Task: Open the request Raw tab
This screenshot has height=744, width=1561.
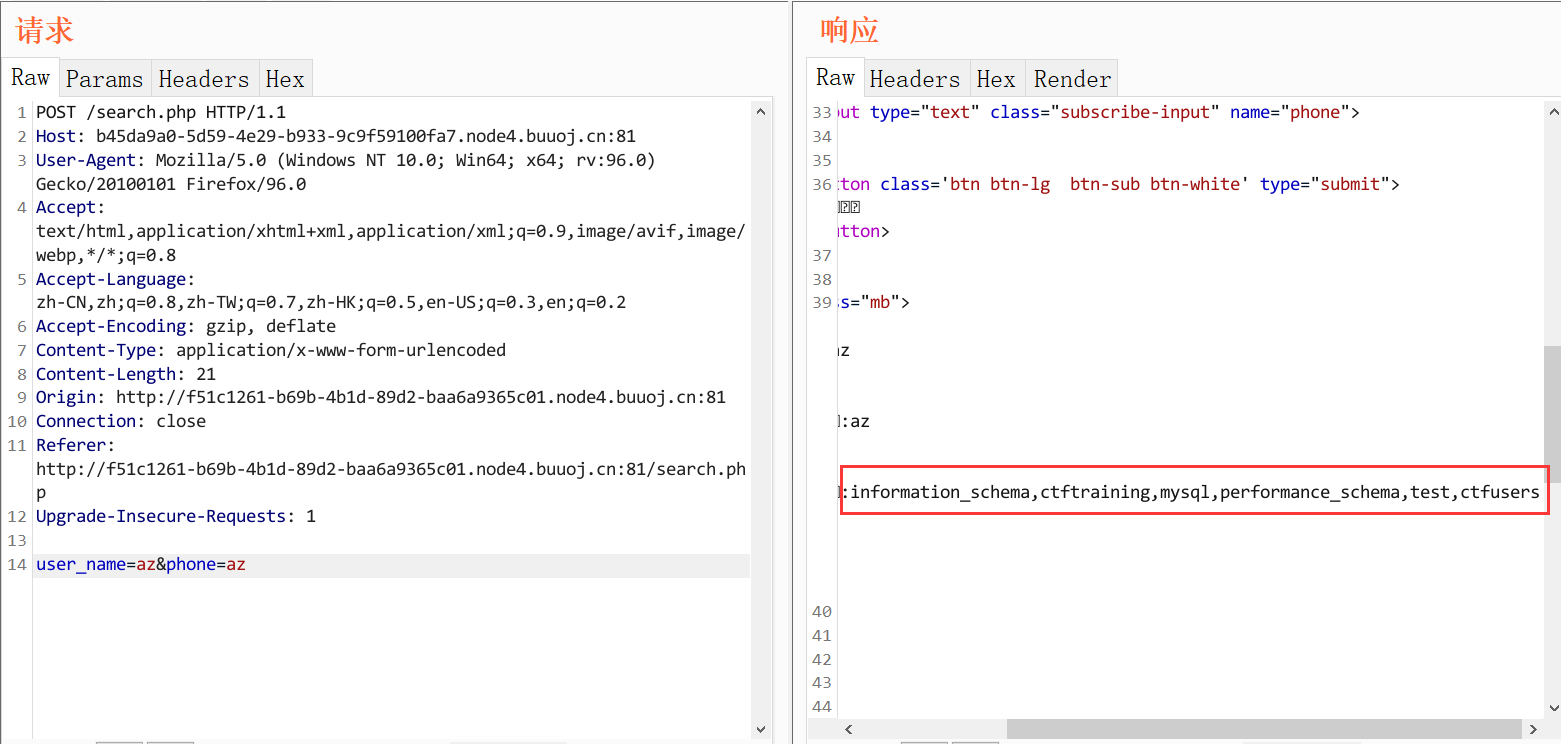Action: click(x=31, y=78)
